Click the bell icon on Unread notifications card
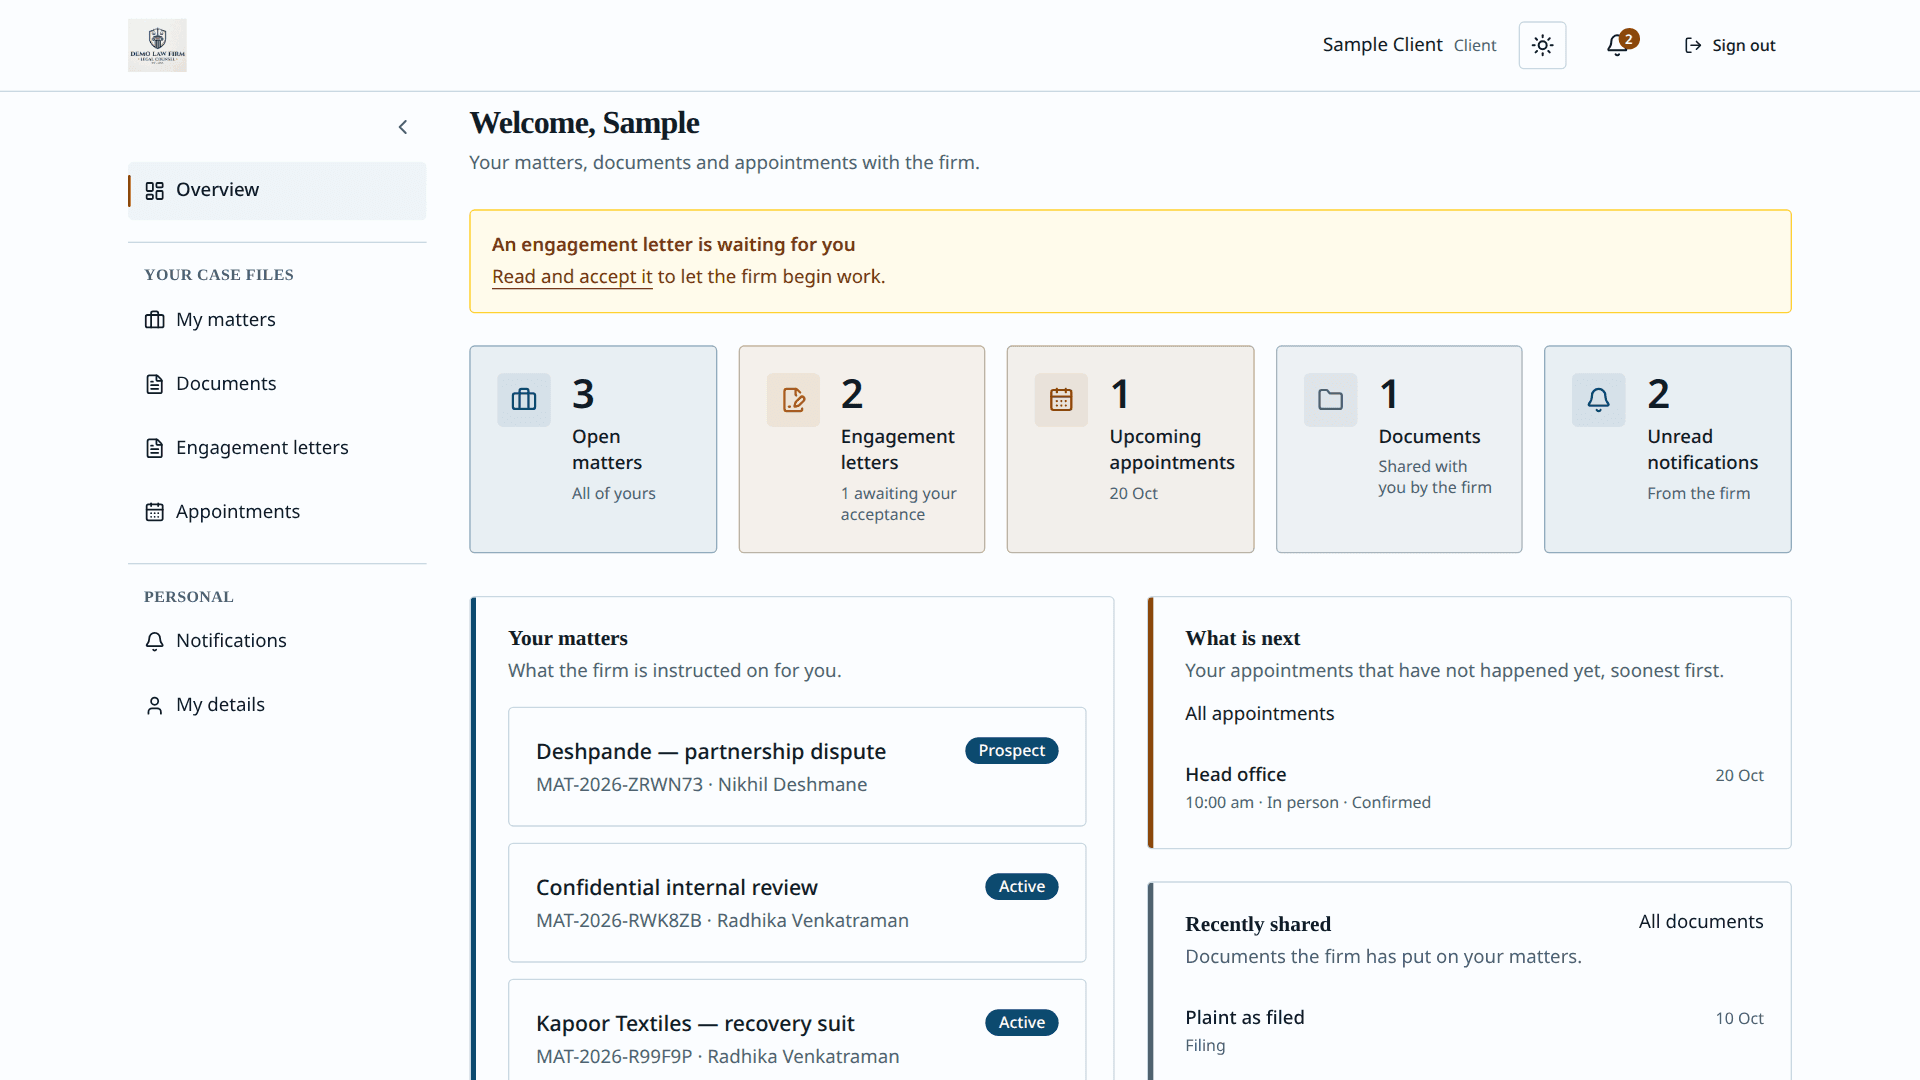This screenshot has width=1920, height=1080. click(1598, 400)
